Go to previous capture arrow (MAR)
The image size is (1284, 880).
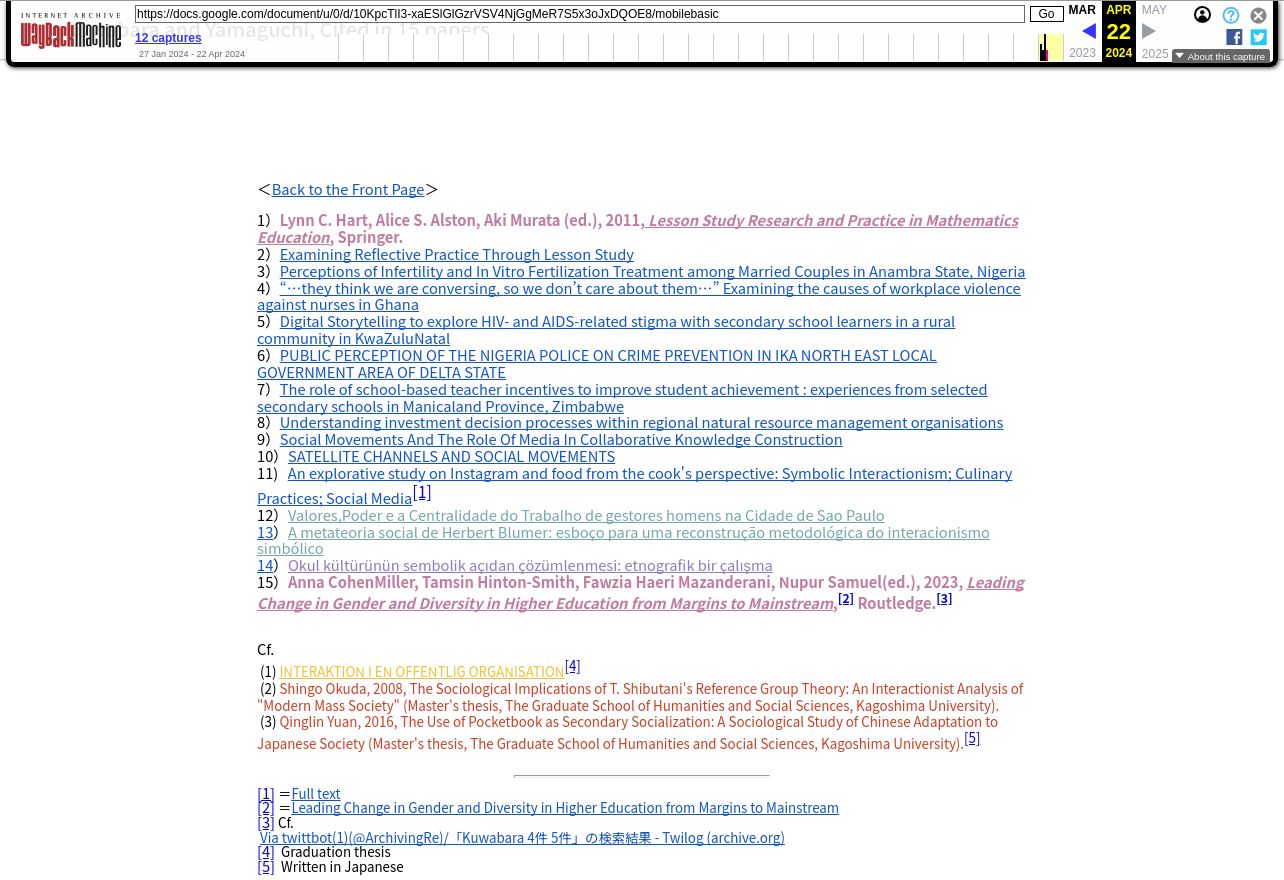[x=1089, y=32]
